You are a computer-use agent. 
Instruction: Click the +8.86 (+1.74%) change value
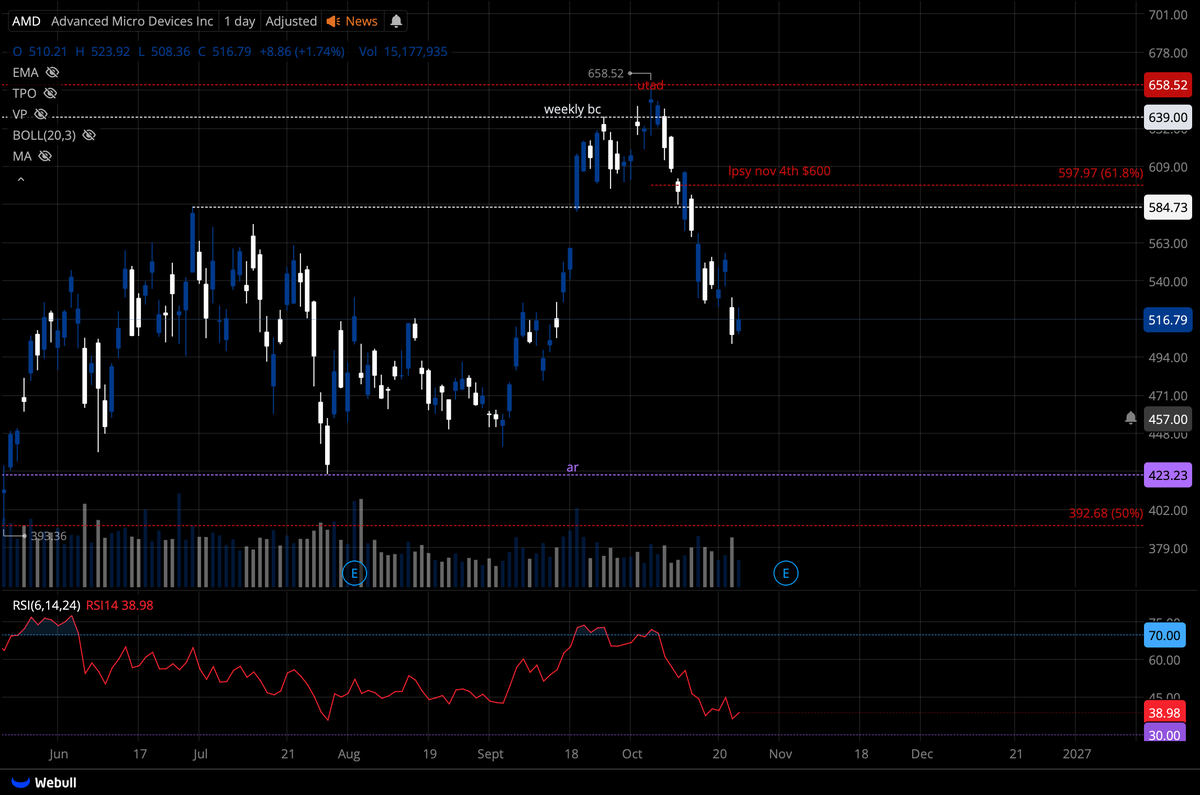click(x=300, y=51)
